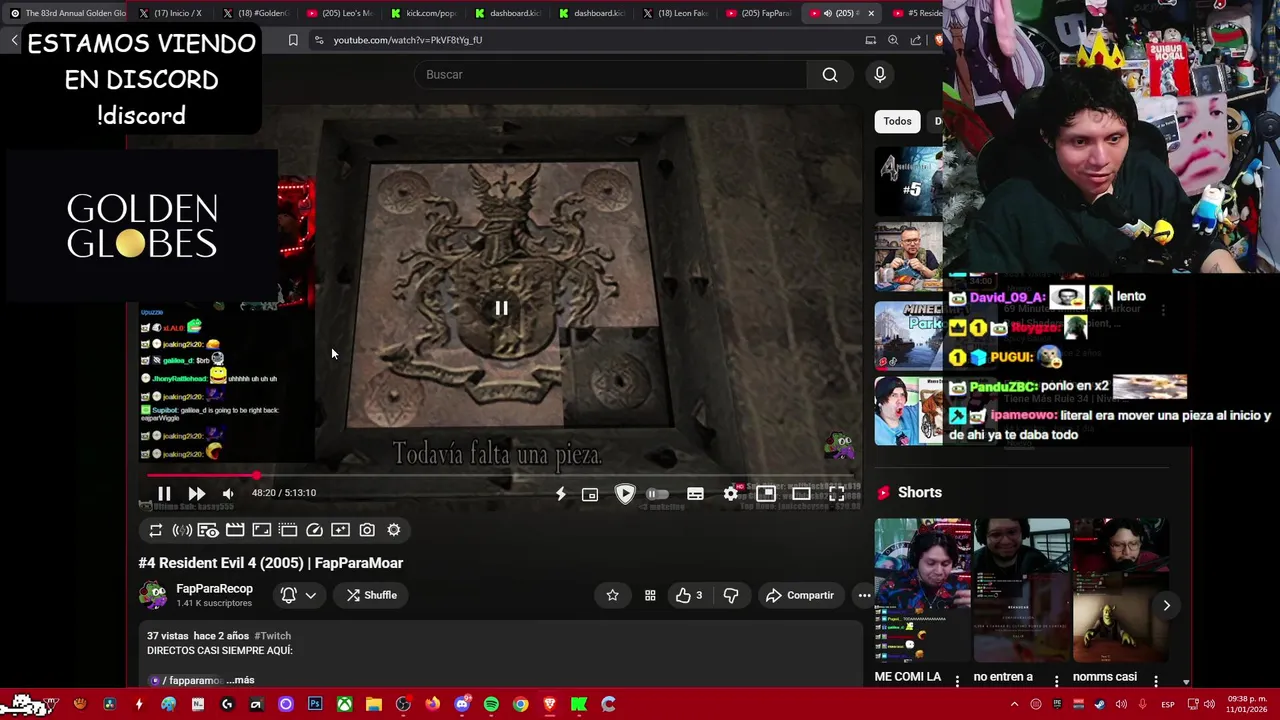Seek on the red video progress bar
This screenshot has width=1280, height=720.
click(500, 476)
